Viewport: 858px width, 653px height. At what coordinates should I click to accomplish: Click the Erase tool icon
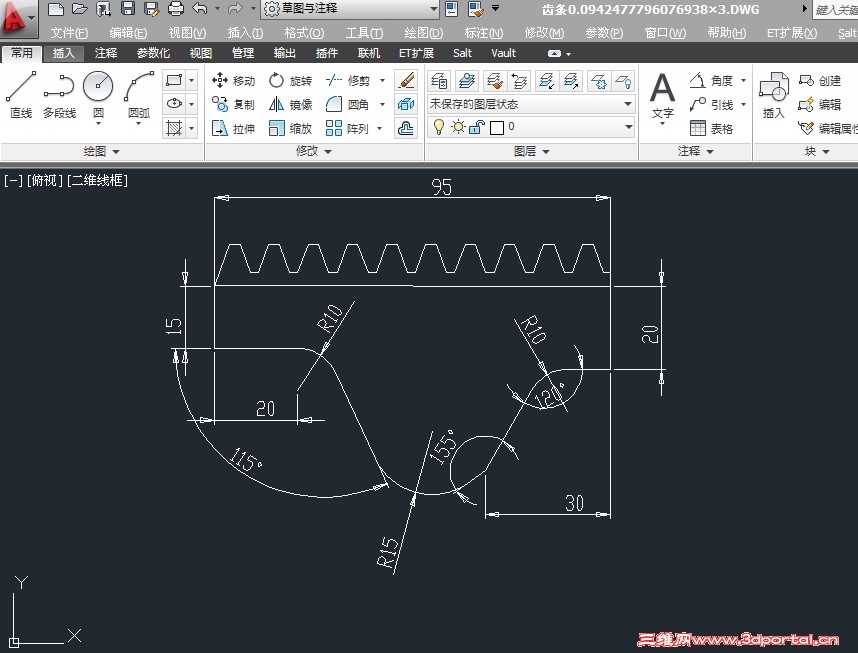pos(406,80)
